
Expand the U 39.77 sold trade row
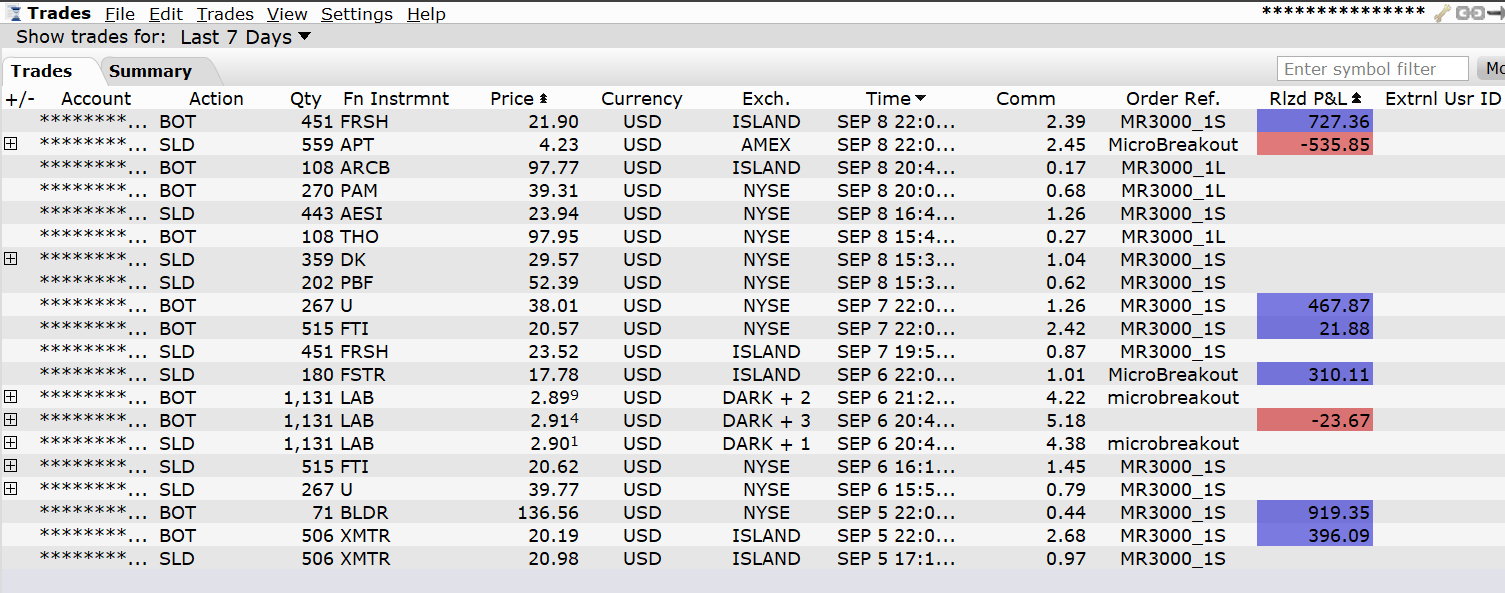tap(11, 489)
